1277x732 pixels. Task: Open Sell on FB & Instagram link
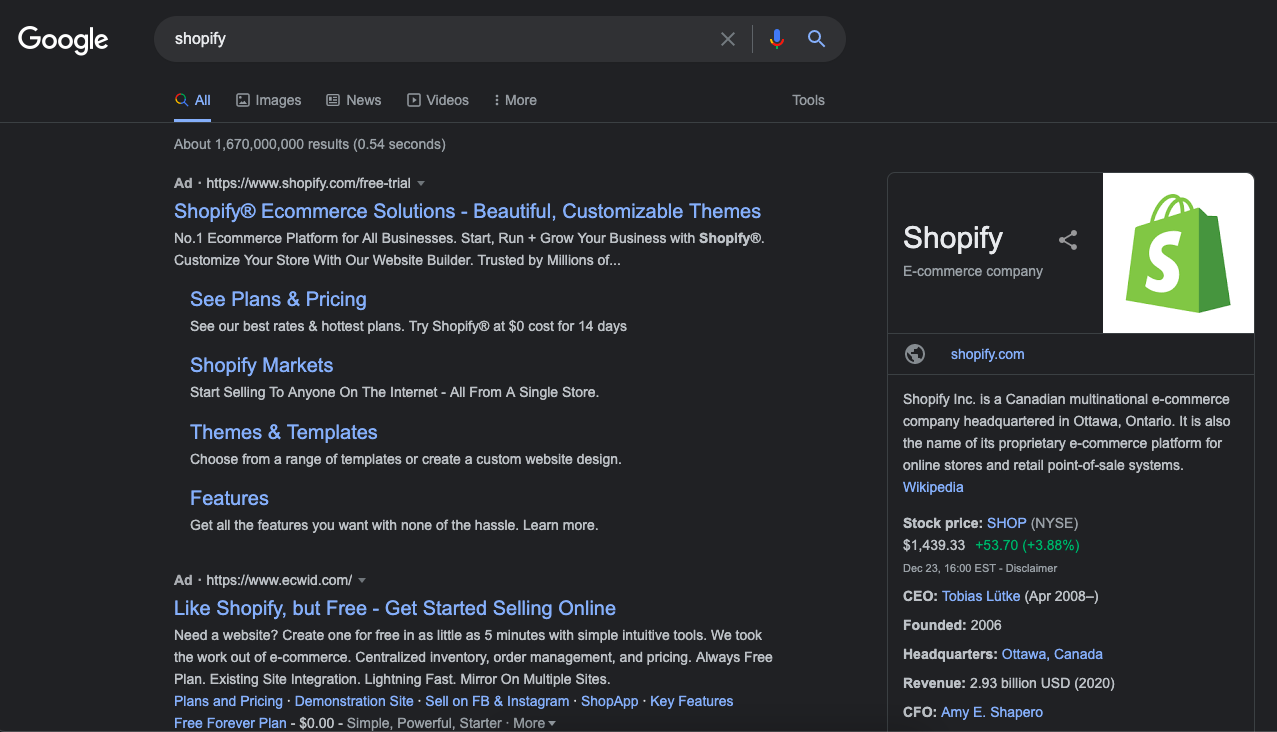pyautogui.click(x=497, y=701)
